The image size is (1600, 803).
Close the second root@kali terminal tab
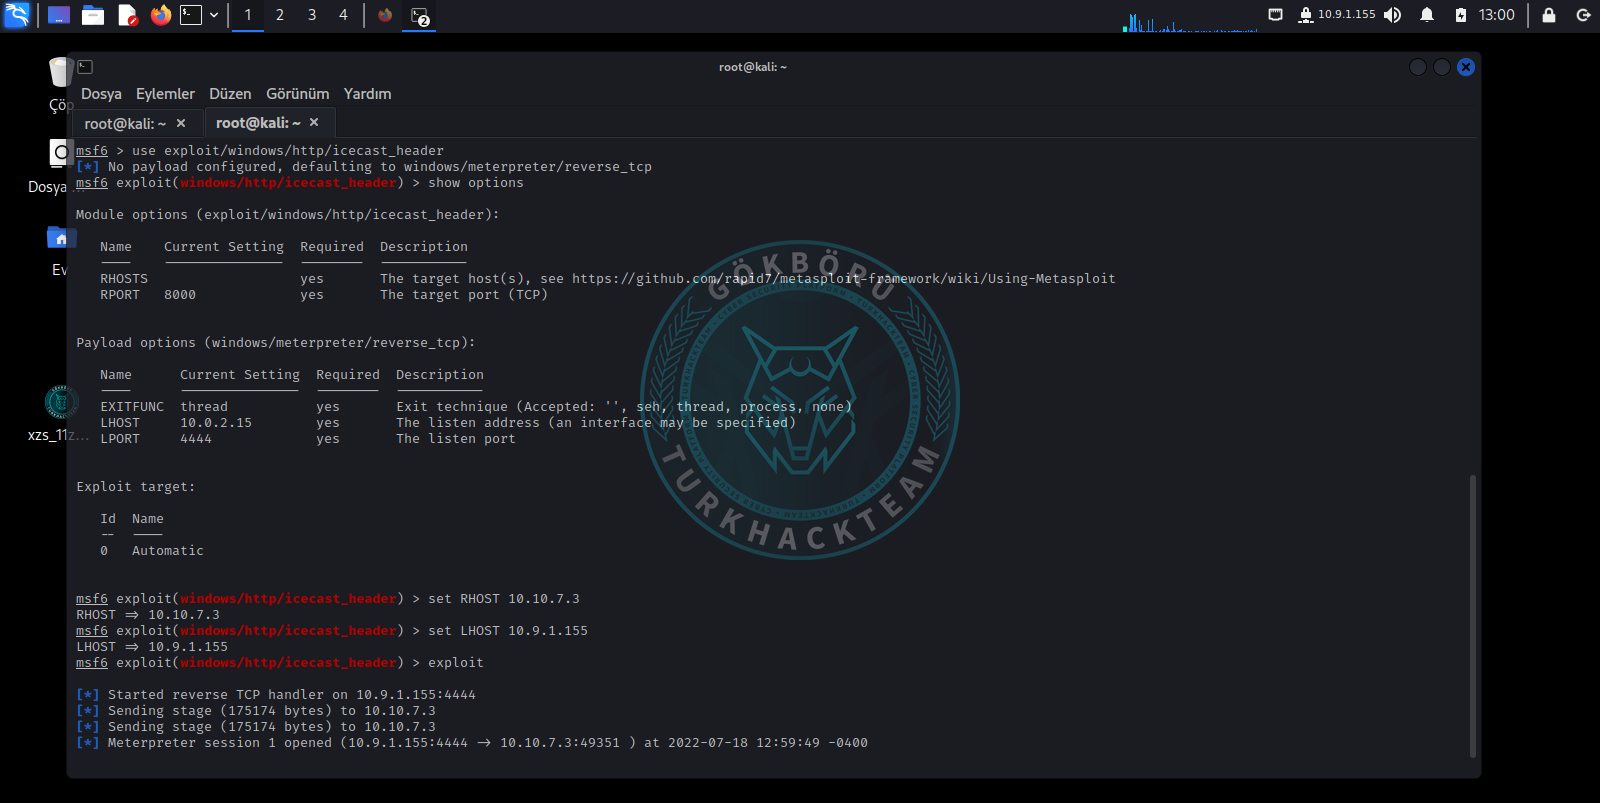(x=314, y=122)
